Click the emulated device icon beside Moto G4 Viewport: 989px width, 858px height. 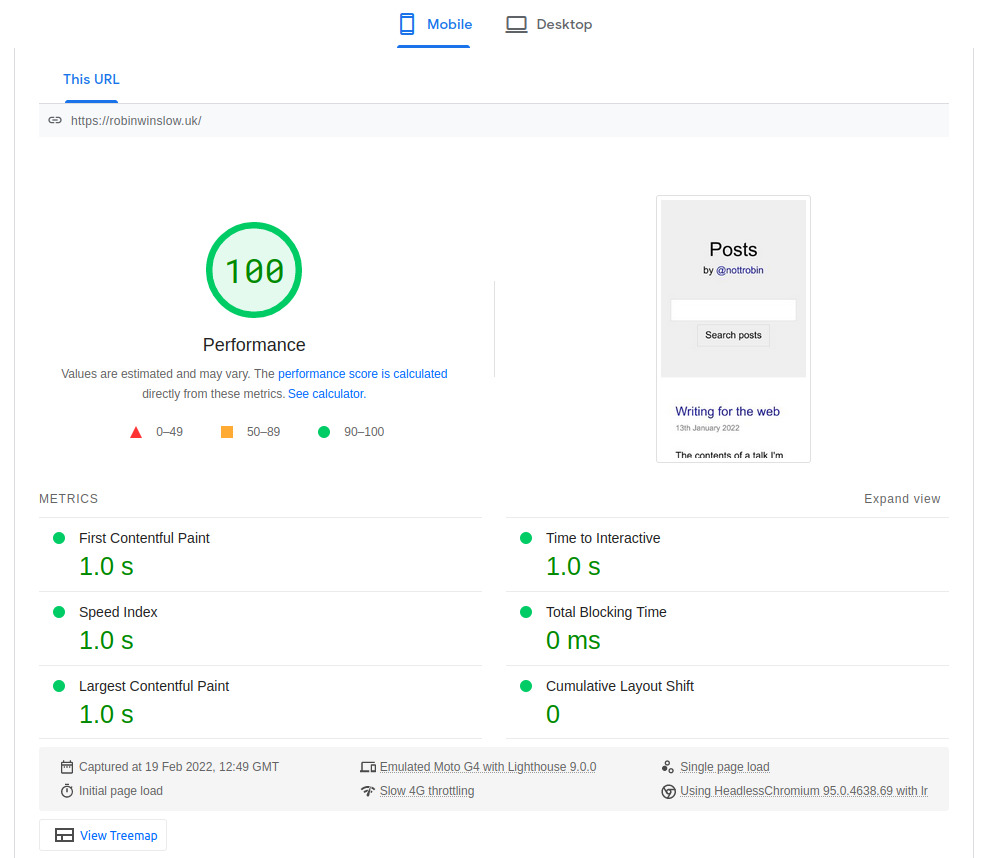tap(368, 767)
